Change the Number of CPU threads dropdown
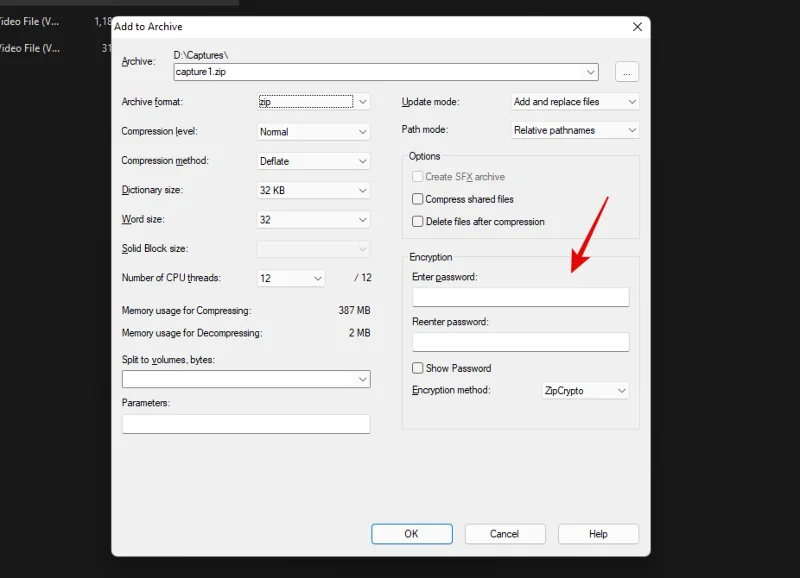The width and height of the screenshot is (800, 578). (292, 278)
